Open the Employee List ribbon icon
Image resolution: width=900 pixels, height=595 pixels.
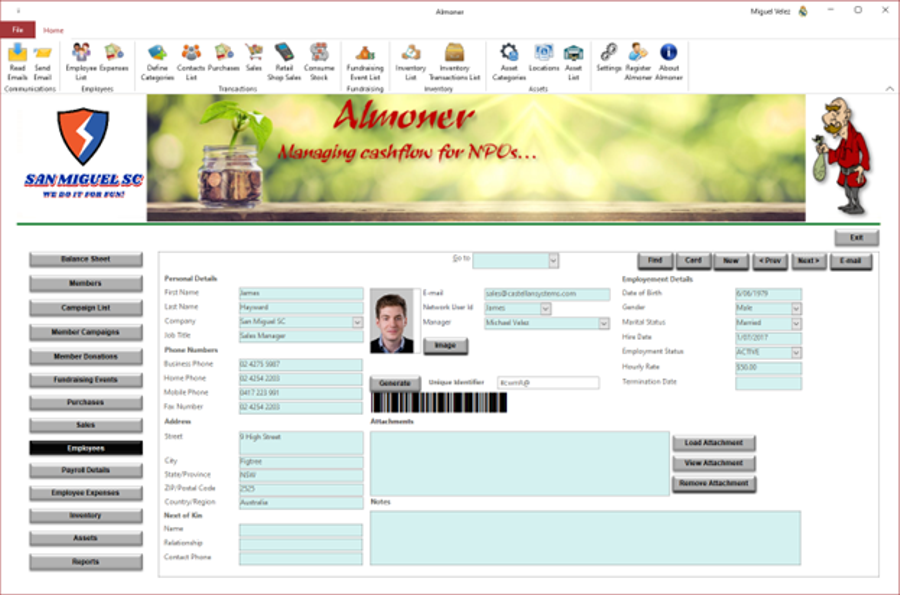(81, 62)
